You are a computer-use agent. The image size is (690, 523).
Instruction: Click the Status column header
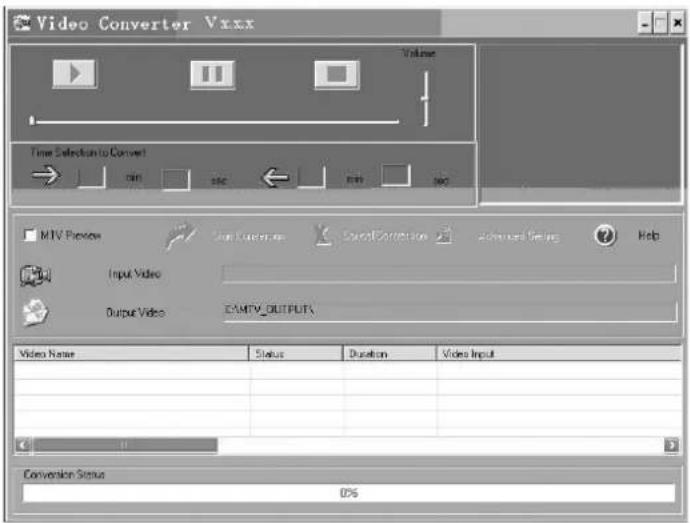pyautogui.click(x=296, y=354)
